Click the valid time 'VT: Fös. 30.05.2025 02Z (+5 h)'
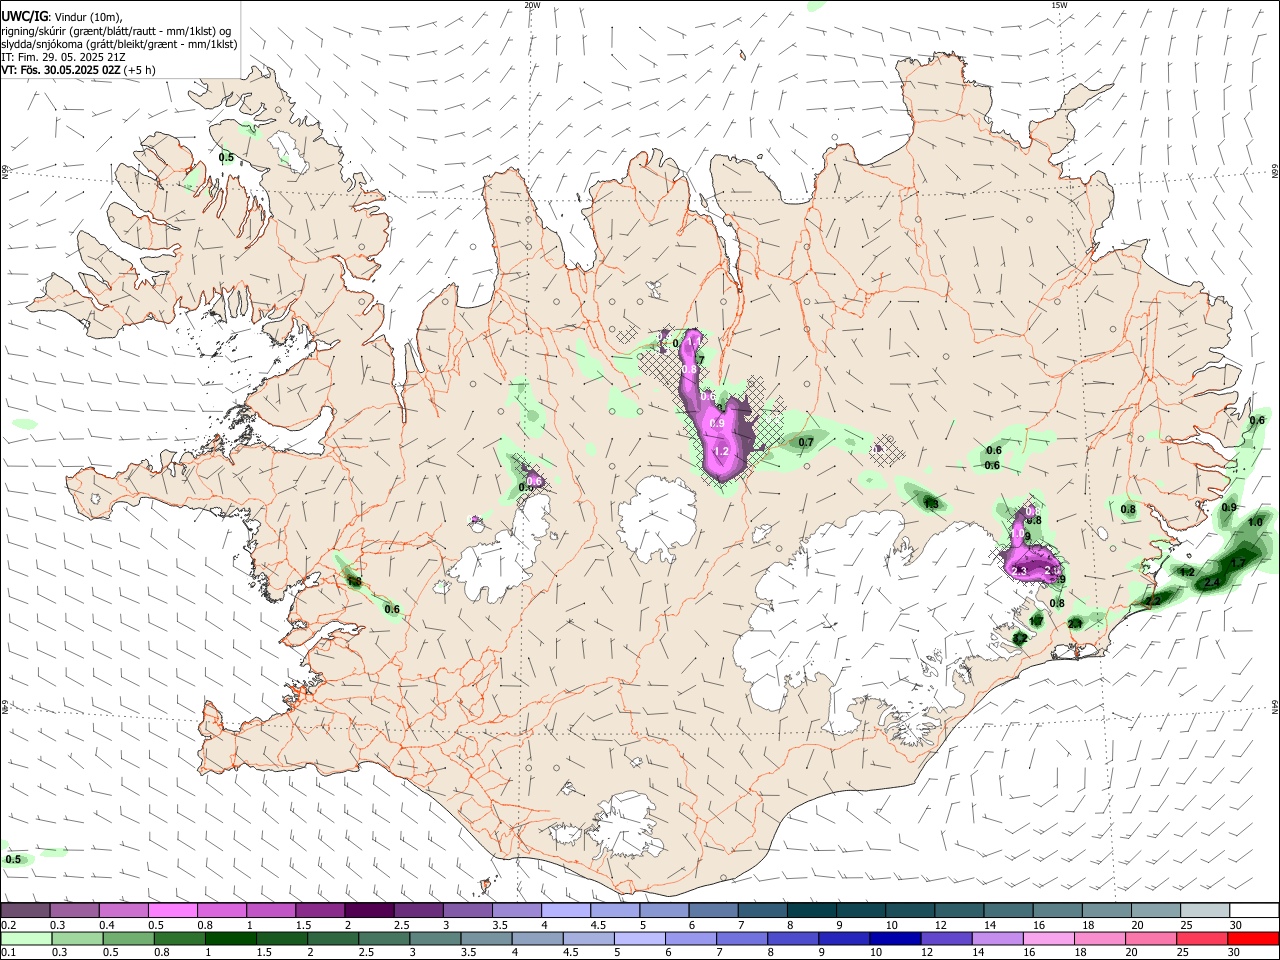Viewport: 1280px width, 960px height. point(78,70)
